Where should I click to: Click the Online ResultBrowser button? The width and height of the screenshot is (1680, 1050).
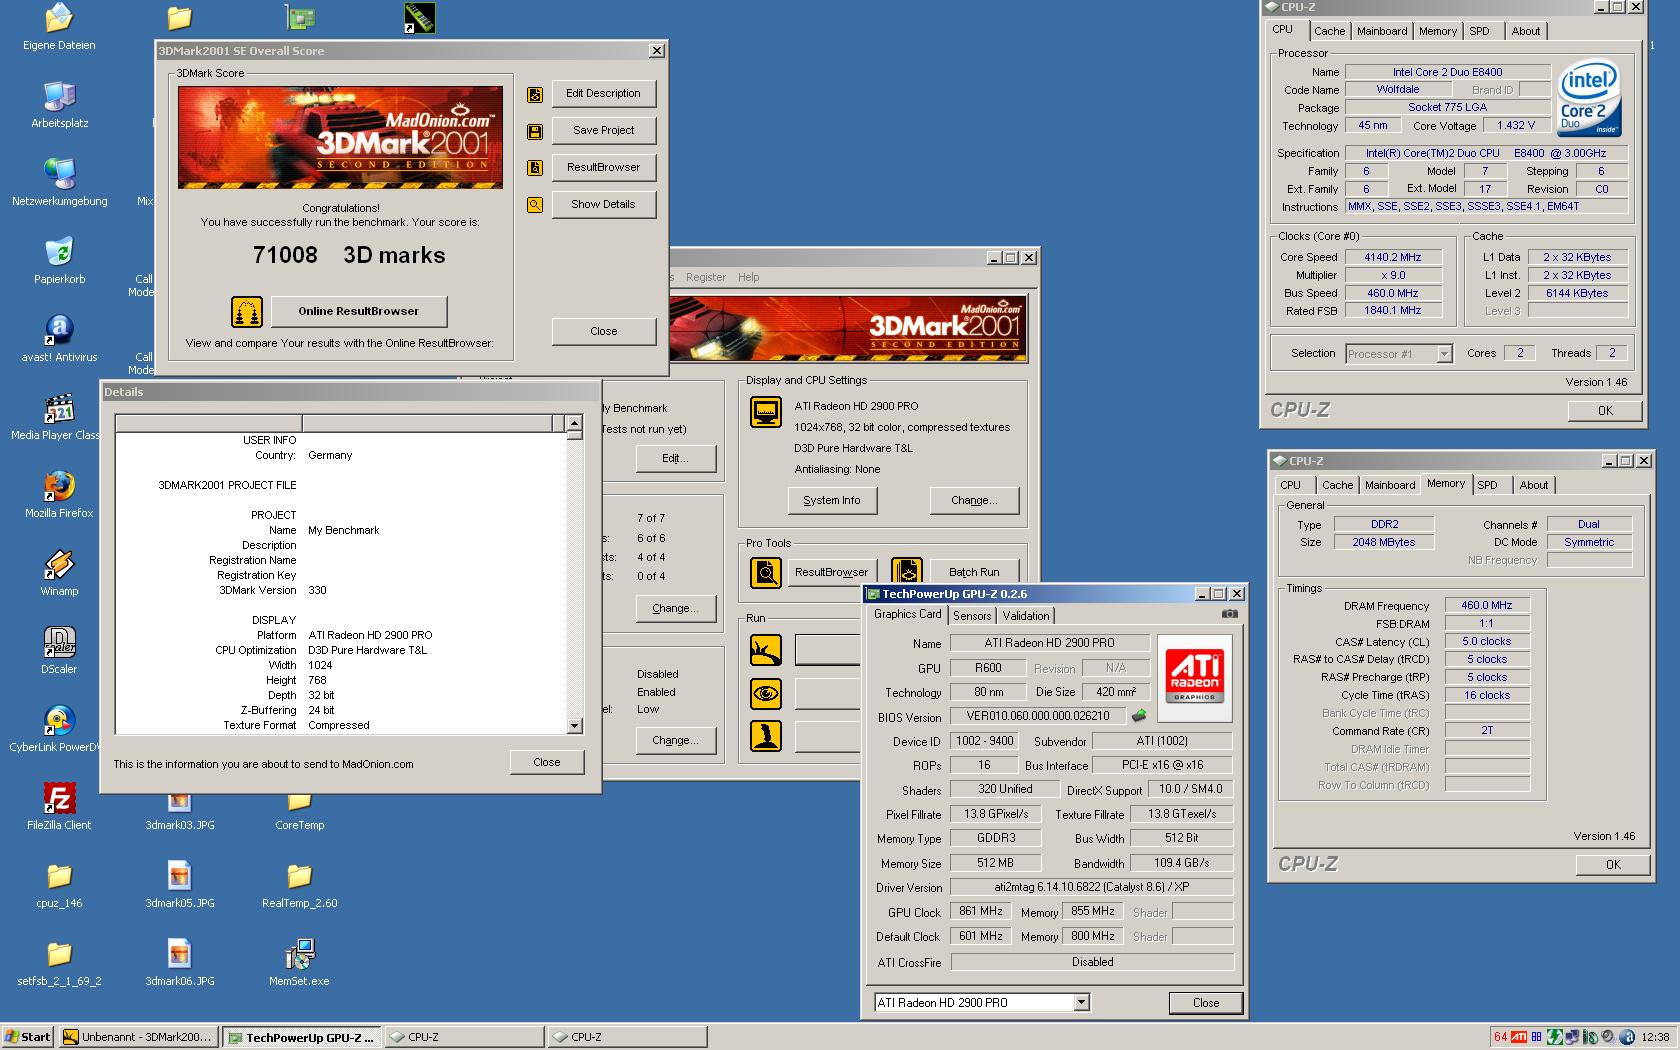click(358, 312)
